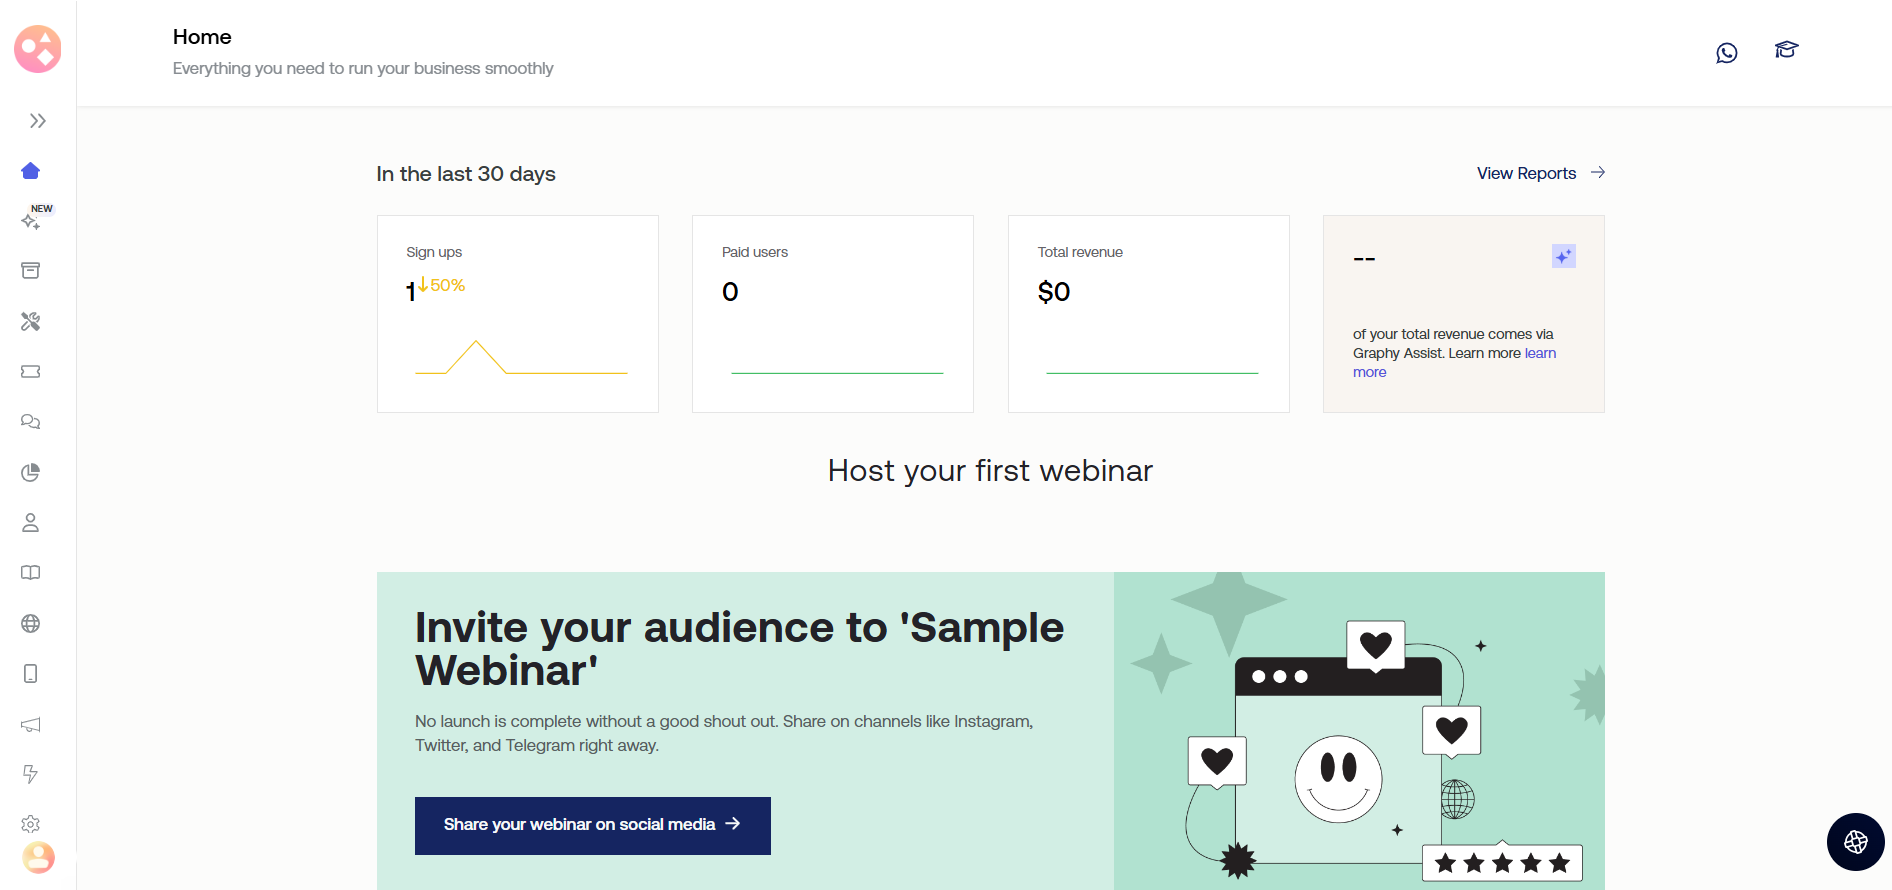Open the mobile phone icon in sidebar
Screen dimensions: 1892x890
[31, 674]
